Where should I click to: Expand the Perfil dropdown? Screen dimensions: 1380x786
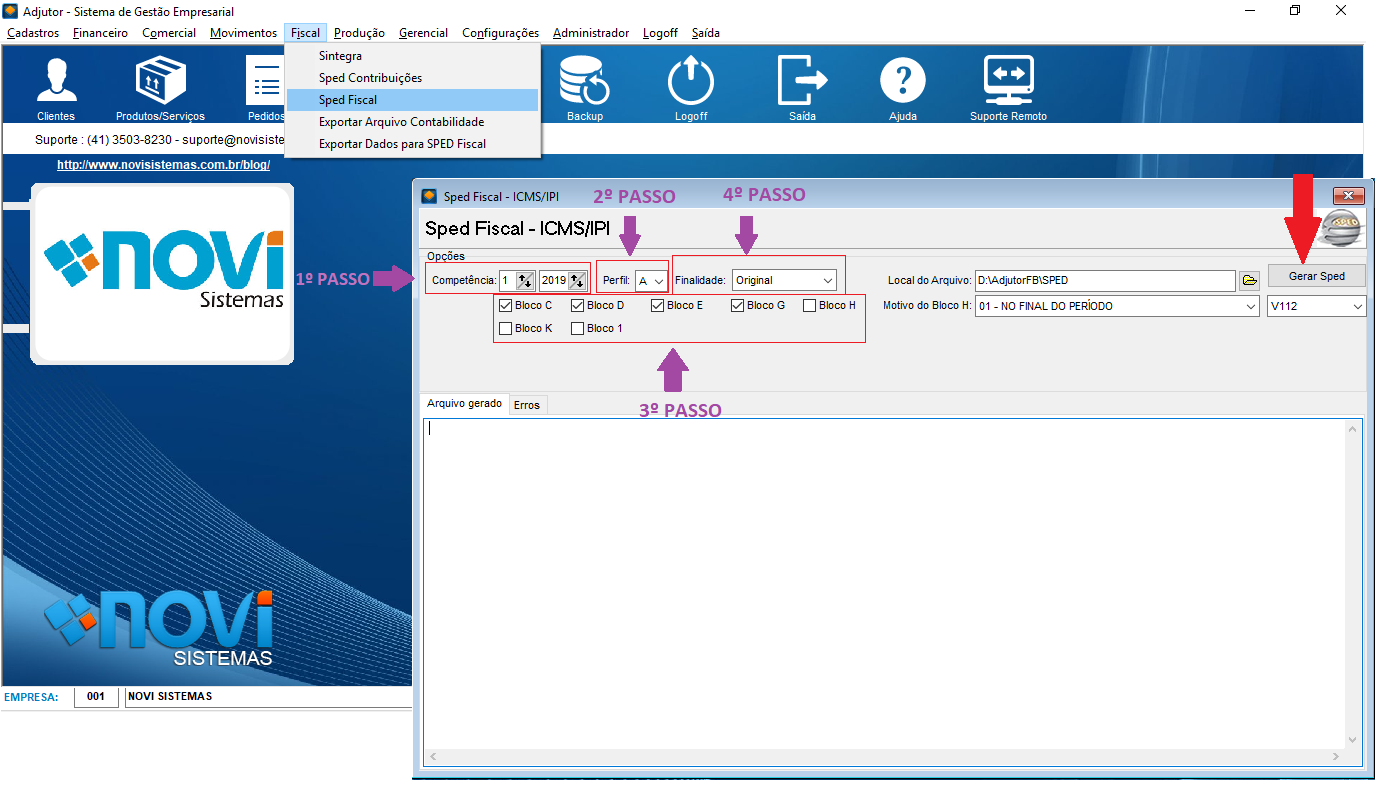click(x=658, y=281)
